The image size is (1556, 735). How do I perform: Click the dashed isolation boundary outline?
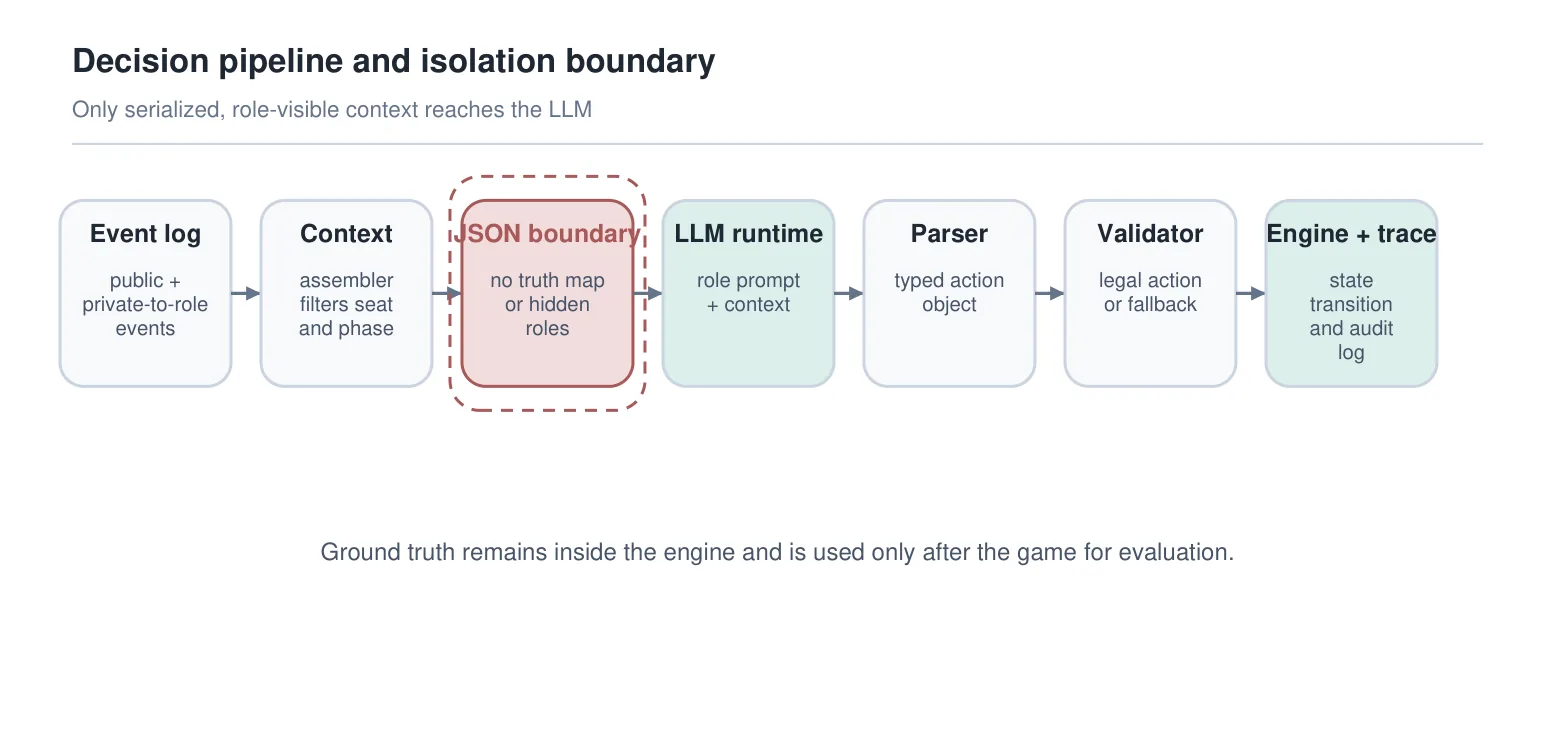click(x=547, y=178)
